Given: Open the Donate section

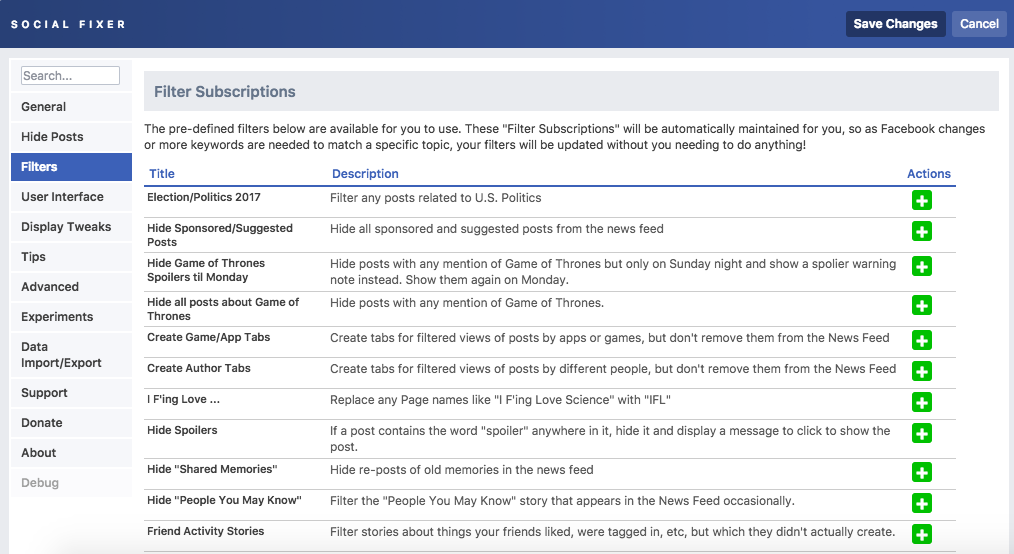Looking at the screenshot, I should pos(71,423).
